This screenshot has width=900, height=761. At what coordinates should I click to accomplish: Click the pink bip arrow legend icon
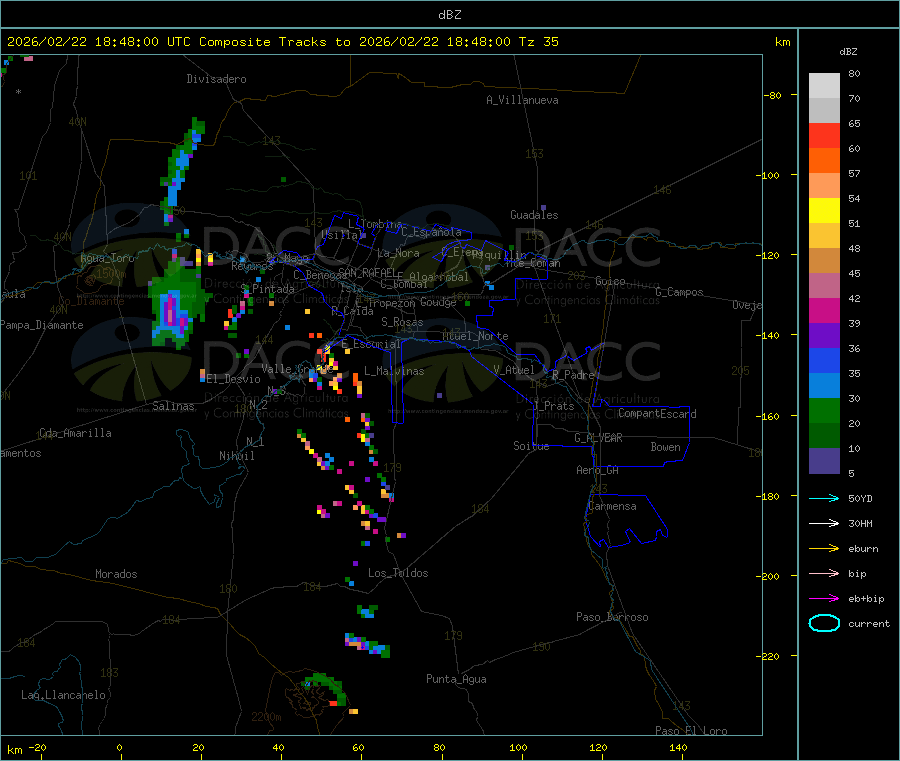(824, 573)
